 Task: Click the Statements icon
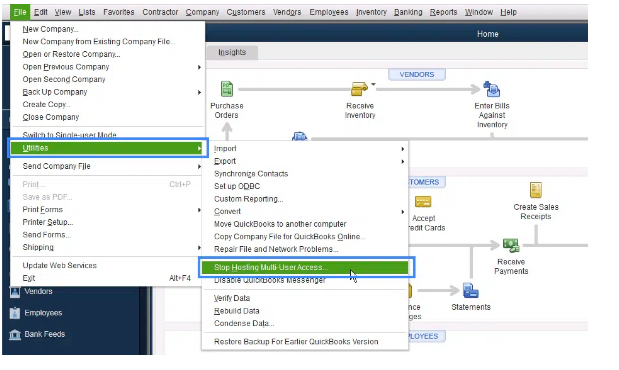coord(470,291)
